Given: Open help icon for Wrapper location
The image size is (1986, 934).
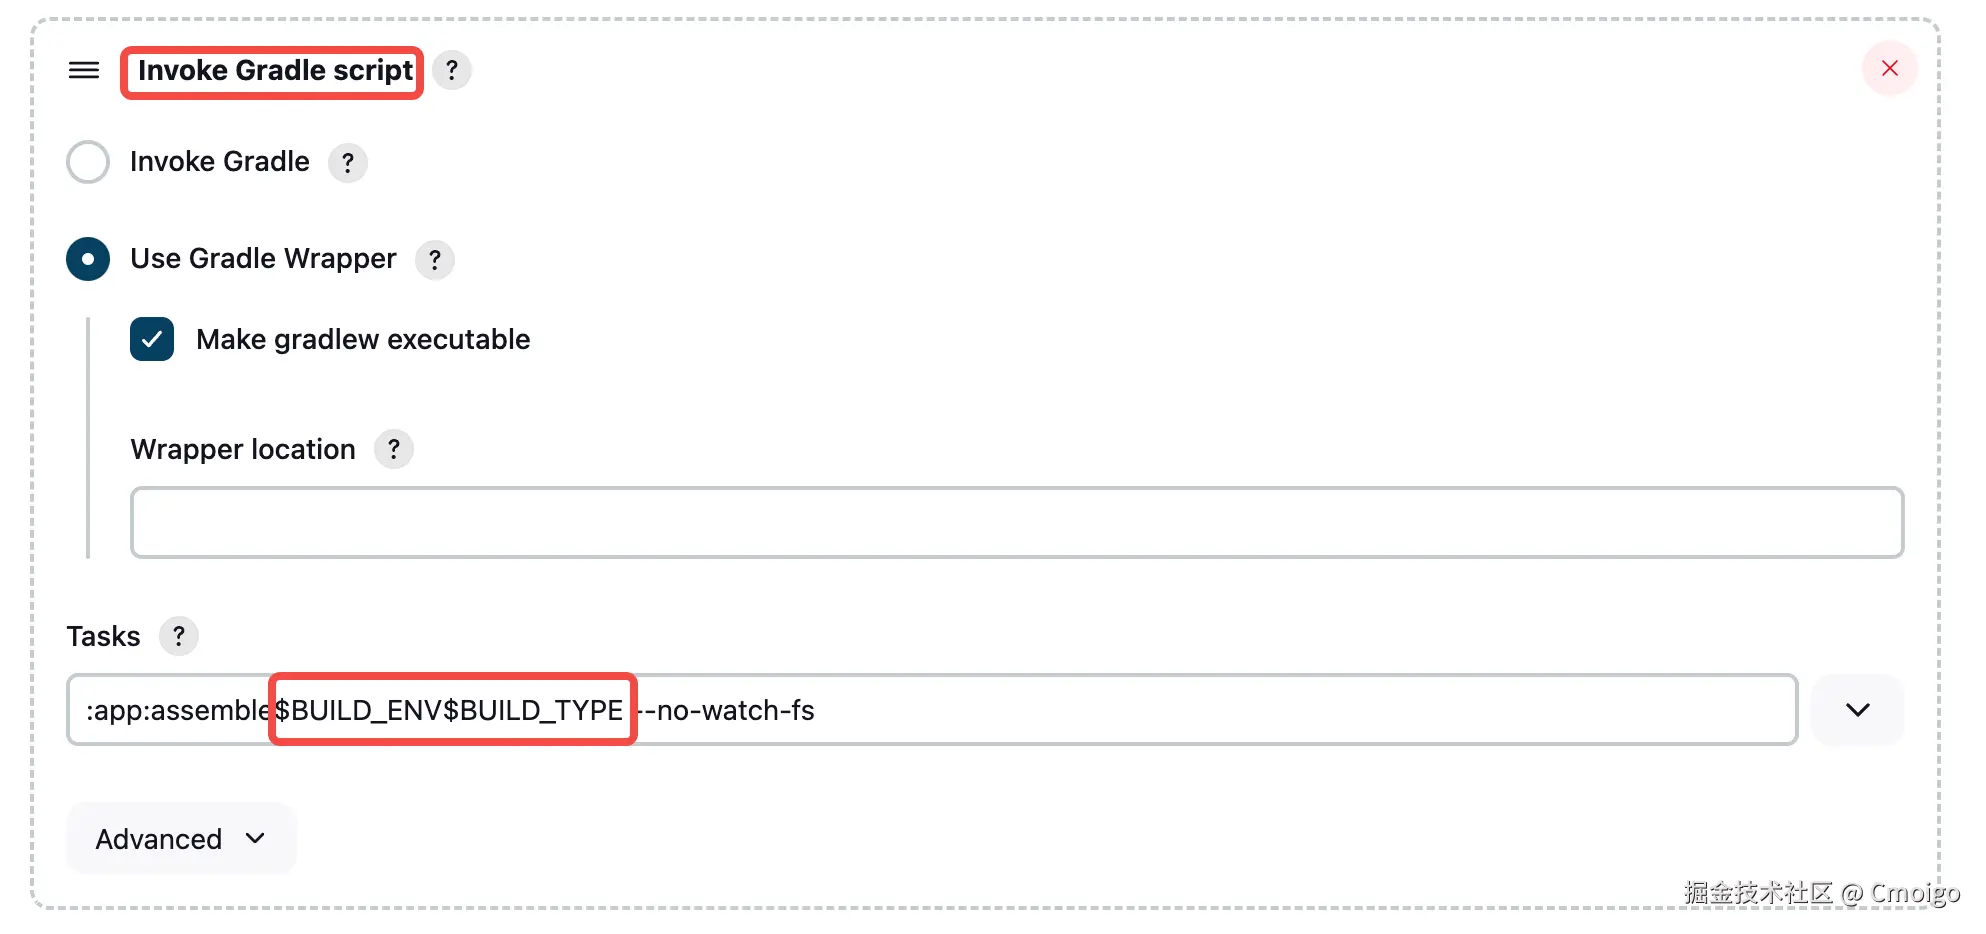Looking at the screenshot, I should (394, 449).
